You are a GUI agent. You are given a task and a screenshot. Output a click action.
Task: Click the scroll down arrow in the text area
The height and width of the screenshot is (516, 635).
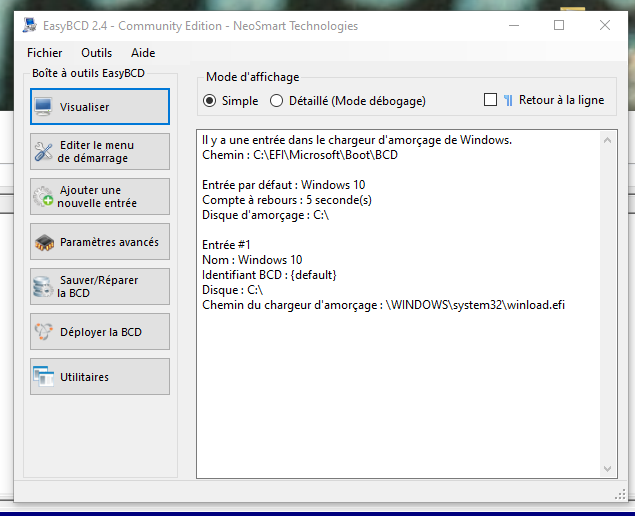607,469
